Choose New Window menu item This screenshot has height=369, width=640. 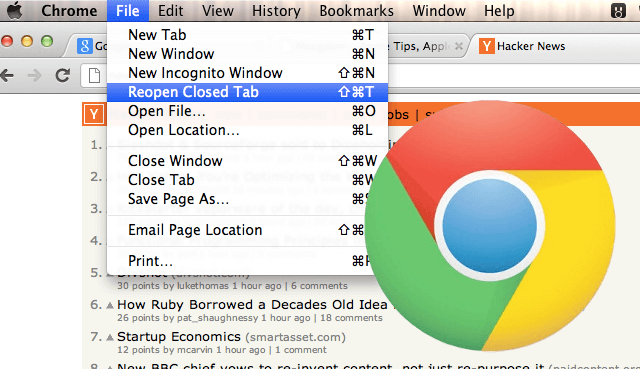point(247,54)
